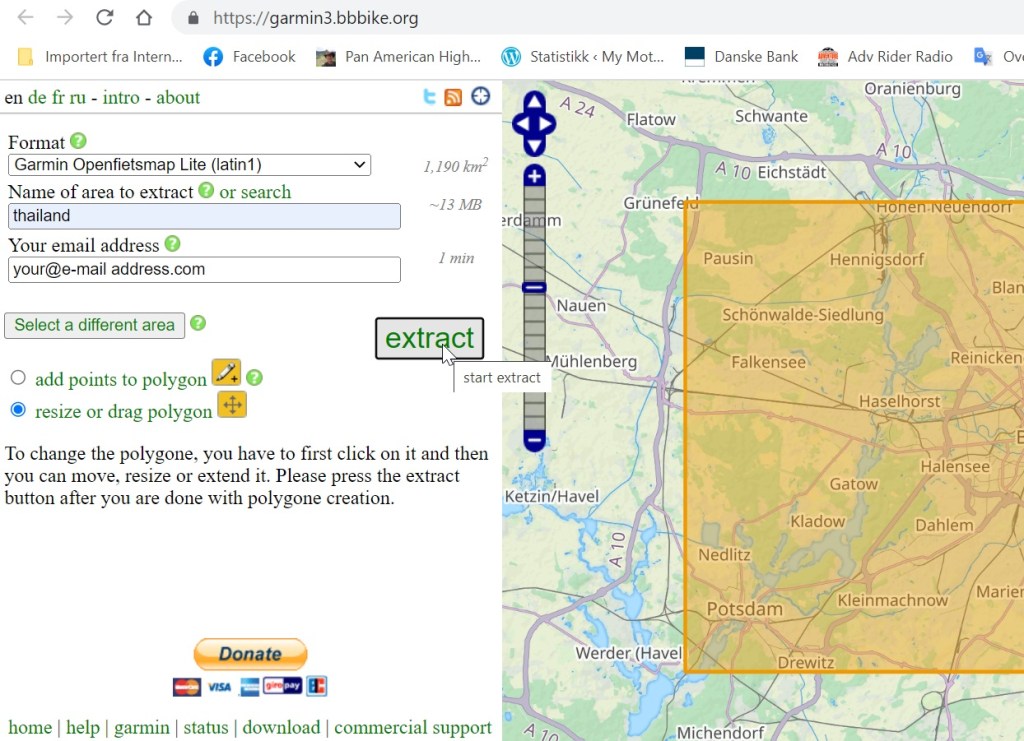The width and height of the screenshot is (1024, 741).
Task: Reload the page in browser toolbar
Action: tap(104, 18)
